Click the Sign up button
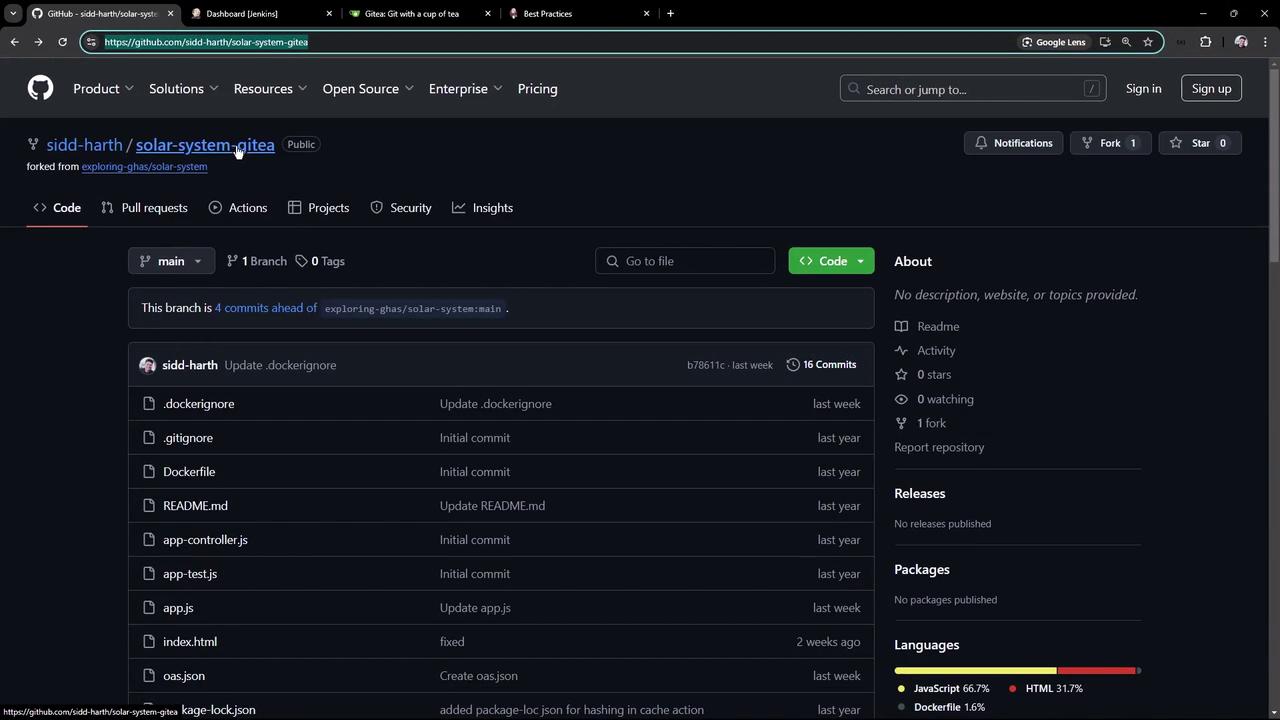 pos(1211,89)
